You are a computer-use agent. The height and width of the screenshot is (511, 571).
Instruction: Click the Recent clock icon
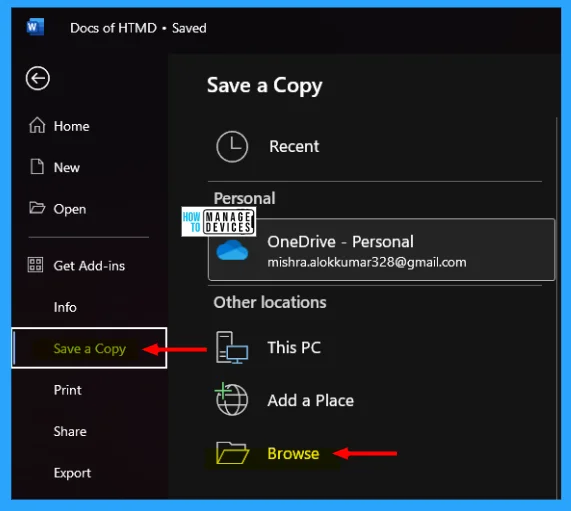[232, 146]
